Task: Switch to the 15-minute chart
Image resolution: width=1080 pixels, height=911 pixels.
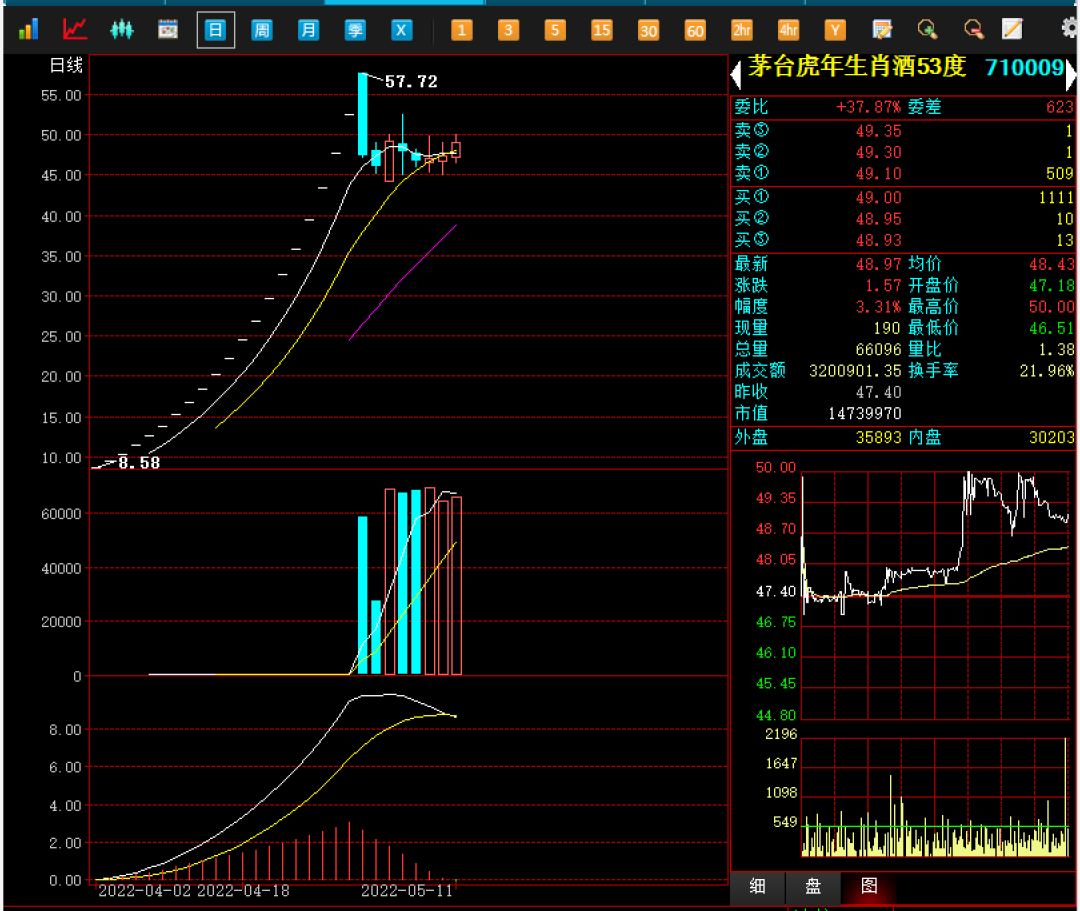Action: (601, 30)
